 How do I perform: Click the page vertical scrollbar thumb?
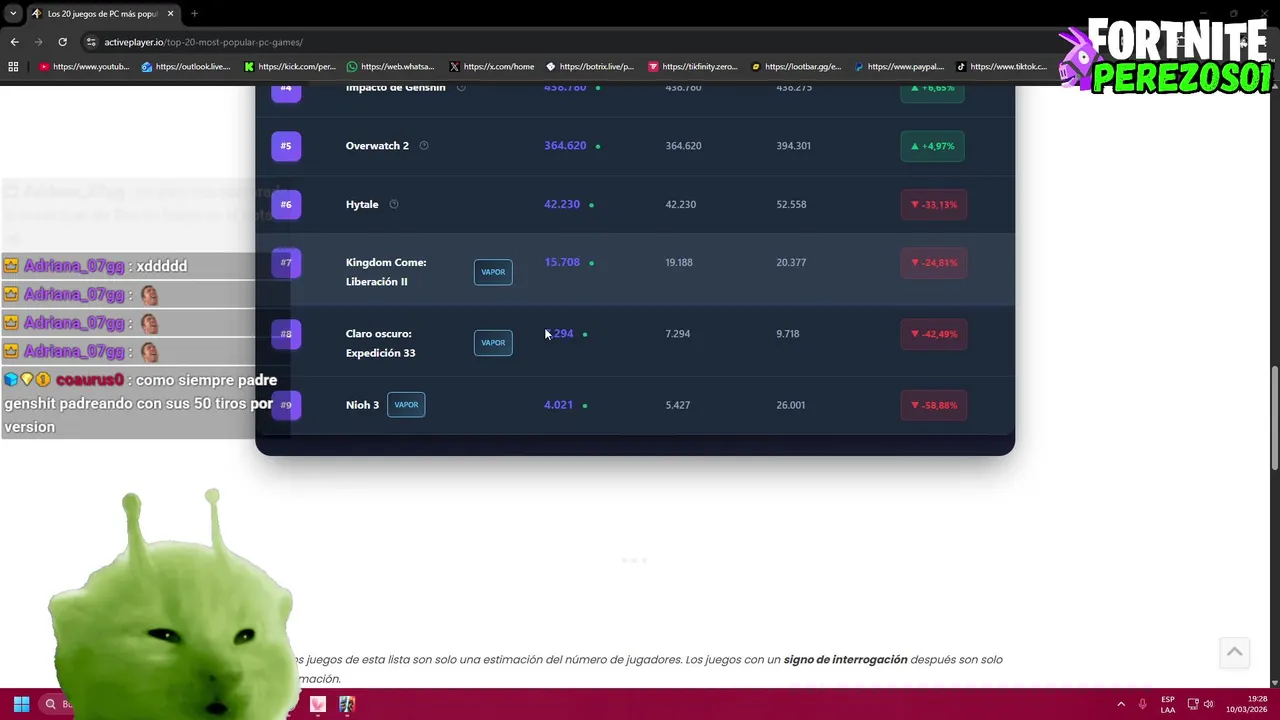pyautogui.click(x=1274, y=418)
